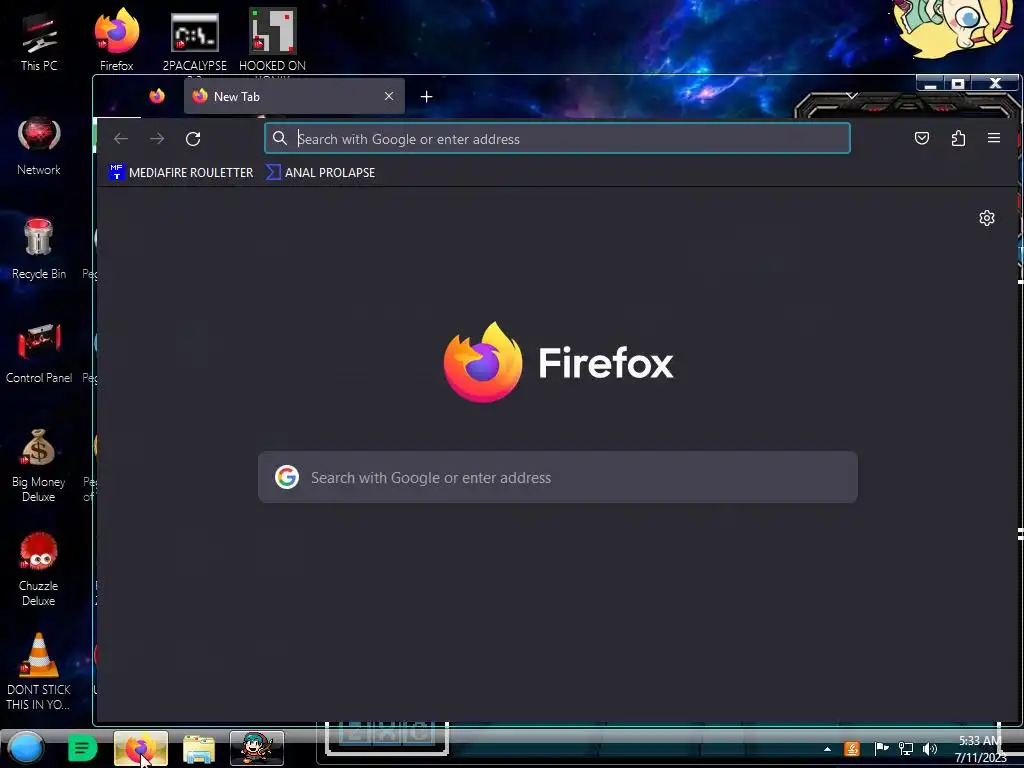Open the green notes taskbar app
The image size is (1024, 768).
pyautogui.click(x=82, y=748)
